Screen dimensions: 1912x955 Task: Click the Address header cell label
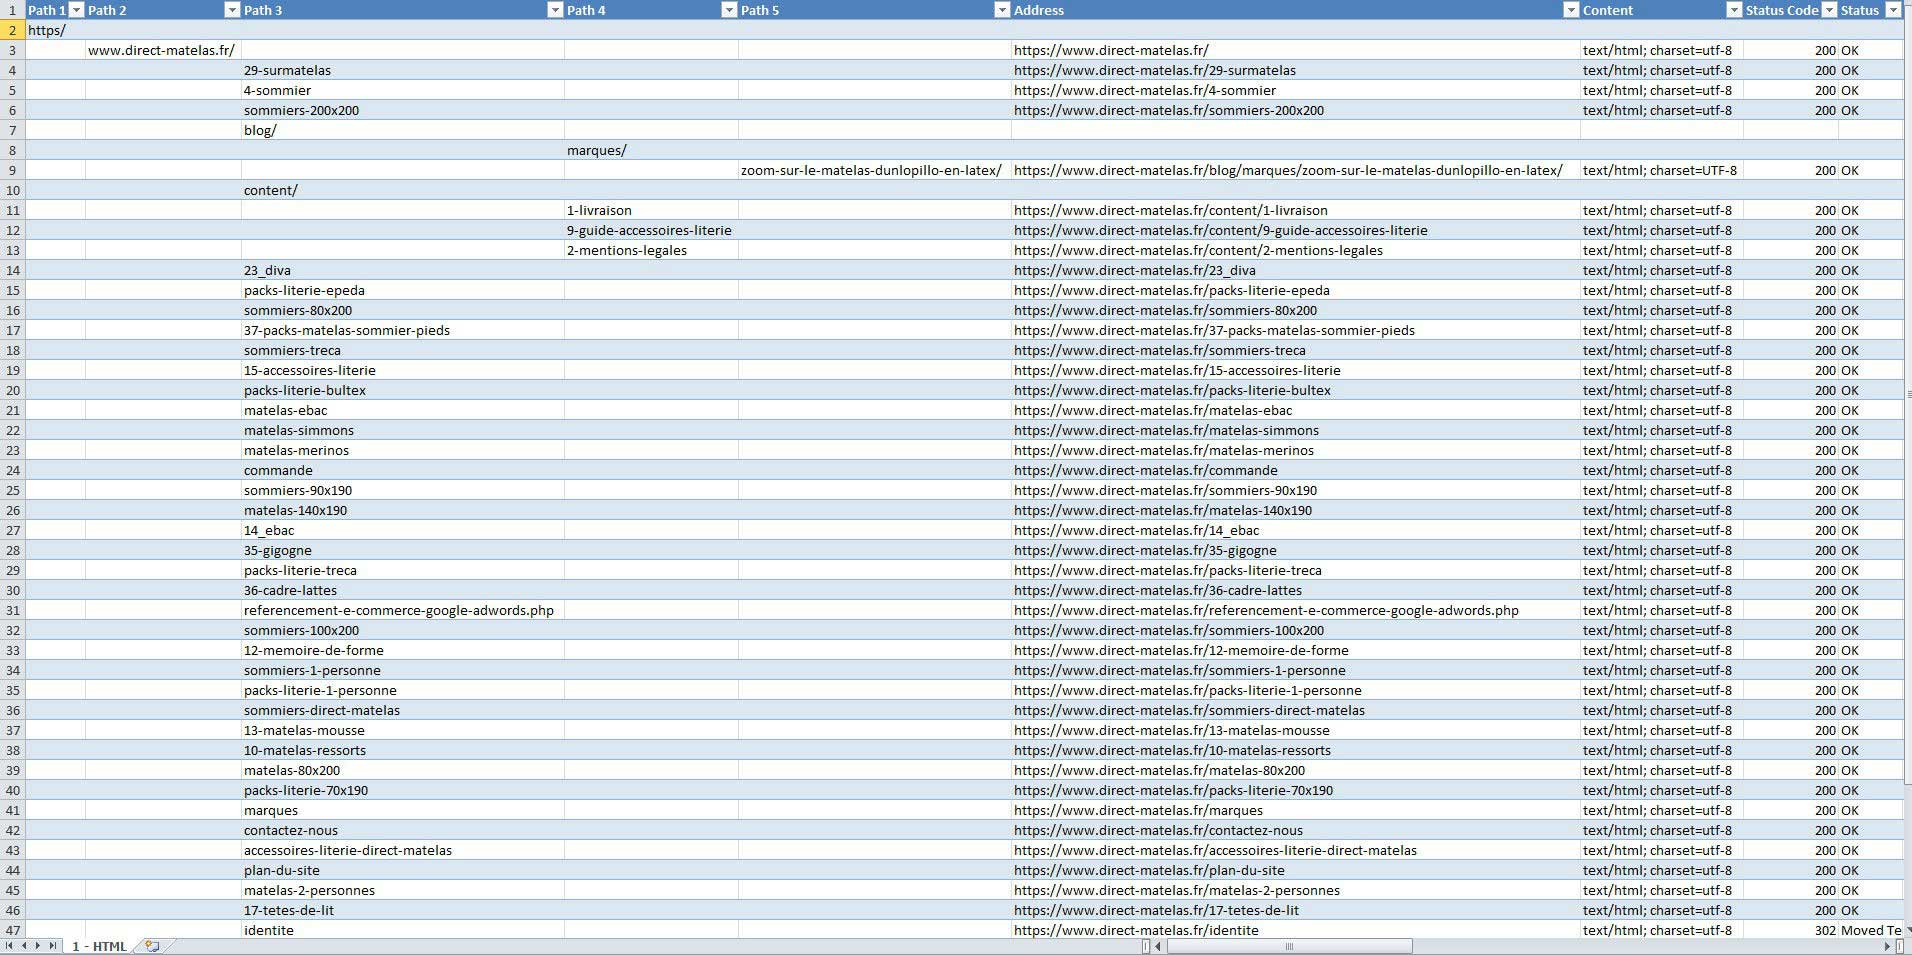(1038, 10)
